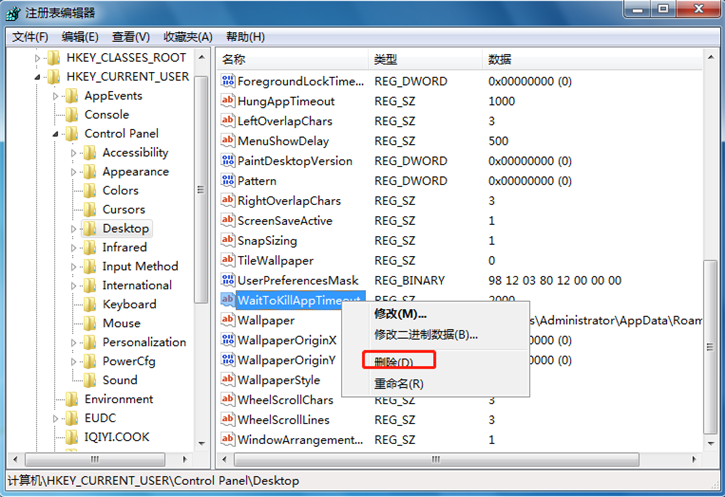This screenshot has height=497, width=725.
Task: Expand the Appearance key arrow
Action: (74, 172)
